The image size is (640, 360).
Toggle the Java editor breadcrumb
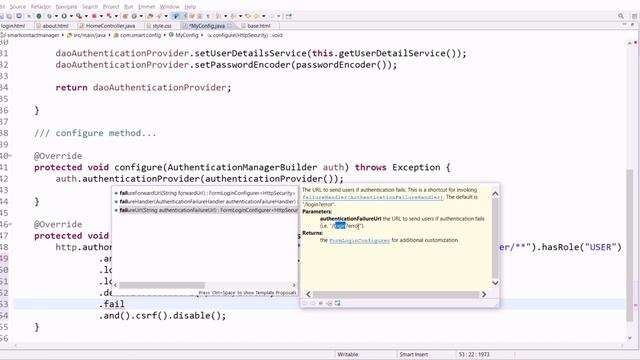[x=176, y=16]
